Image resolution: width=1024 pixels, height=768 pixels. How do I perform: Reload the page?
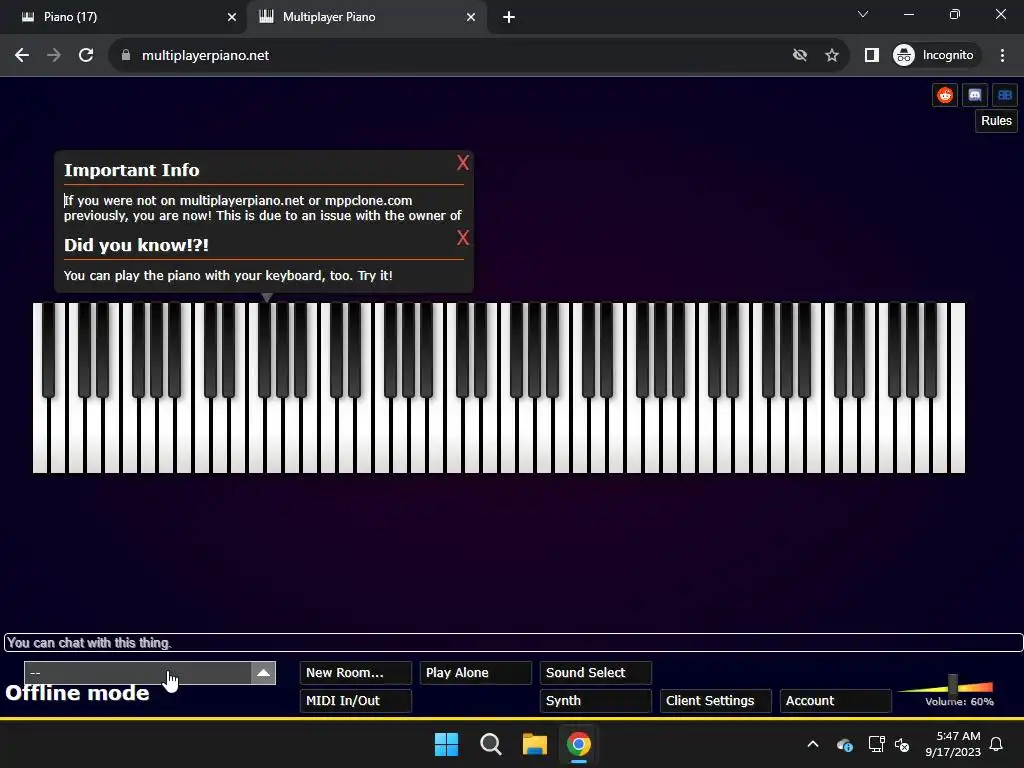pos(86,56)
